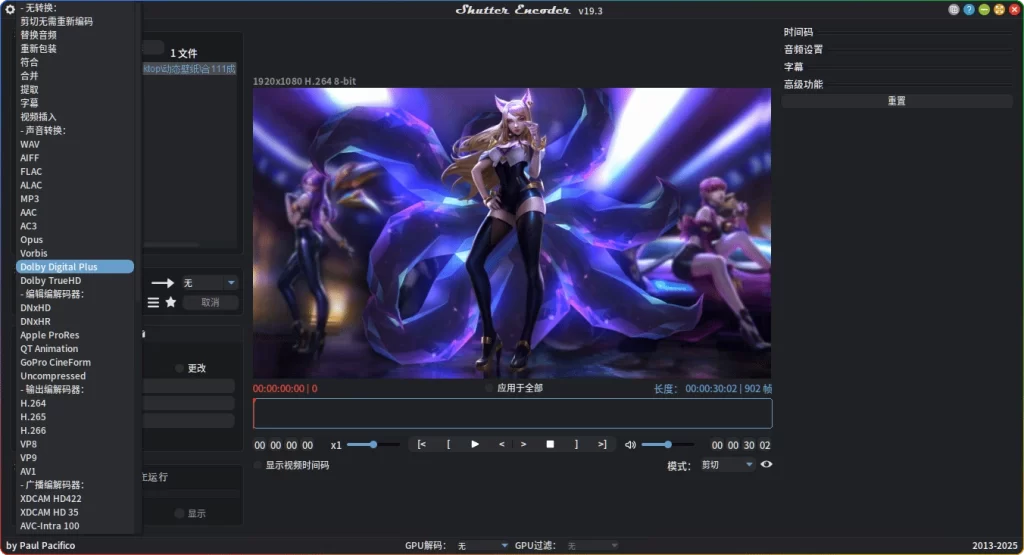Viewport: 1024px width, 555px height.
Task: Click the star favorites icon
Action: (170, 302)
